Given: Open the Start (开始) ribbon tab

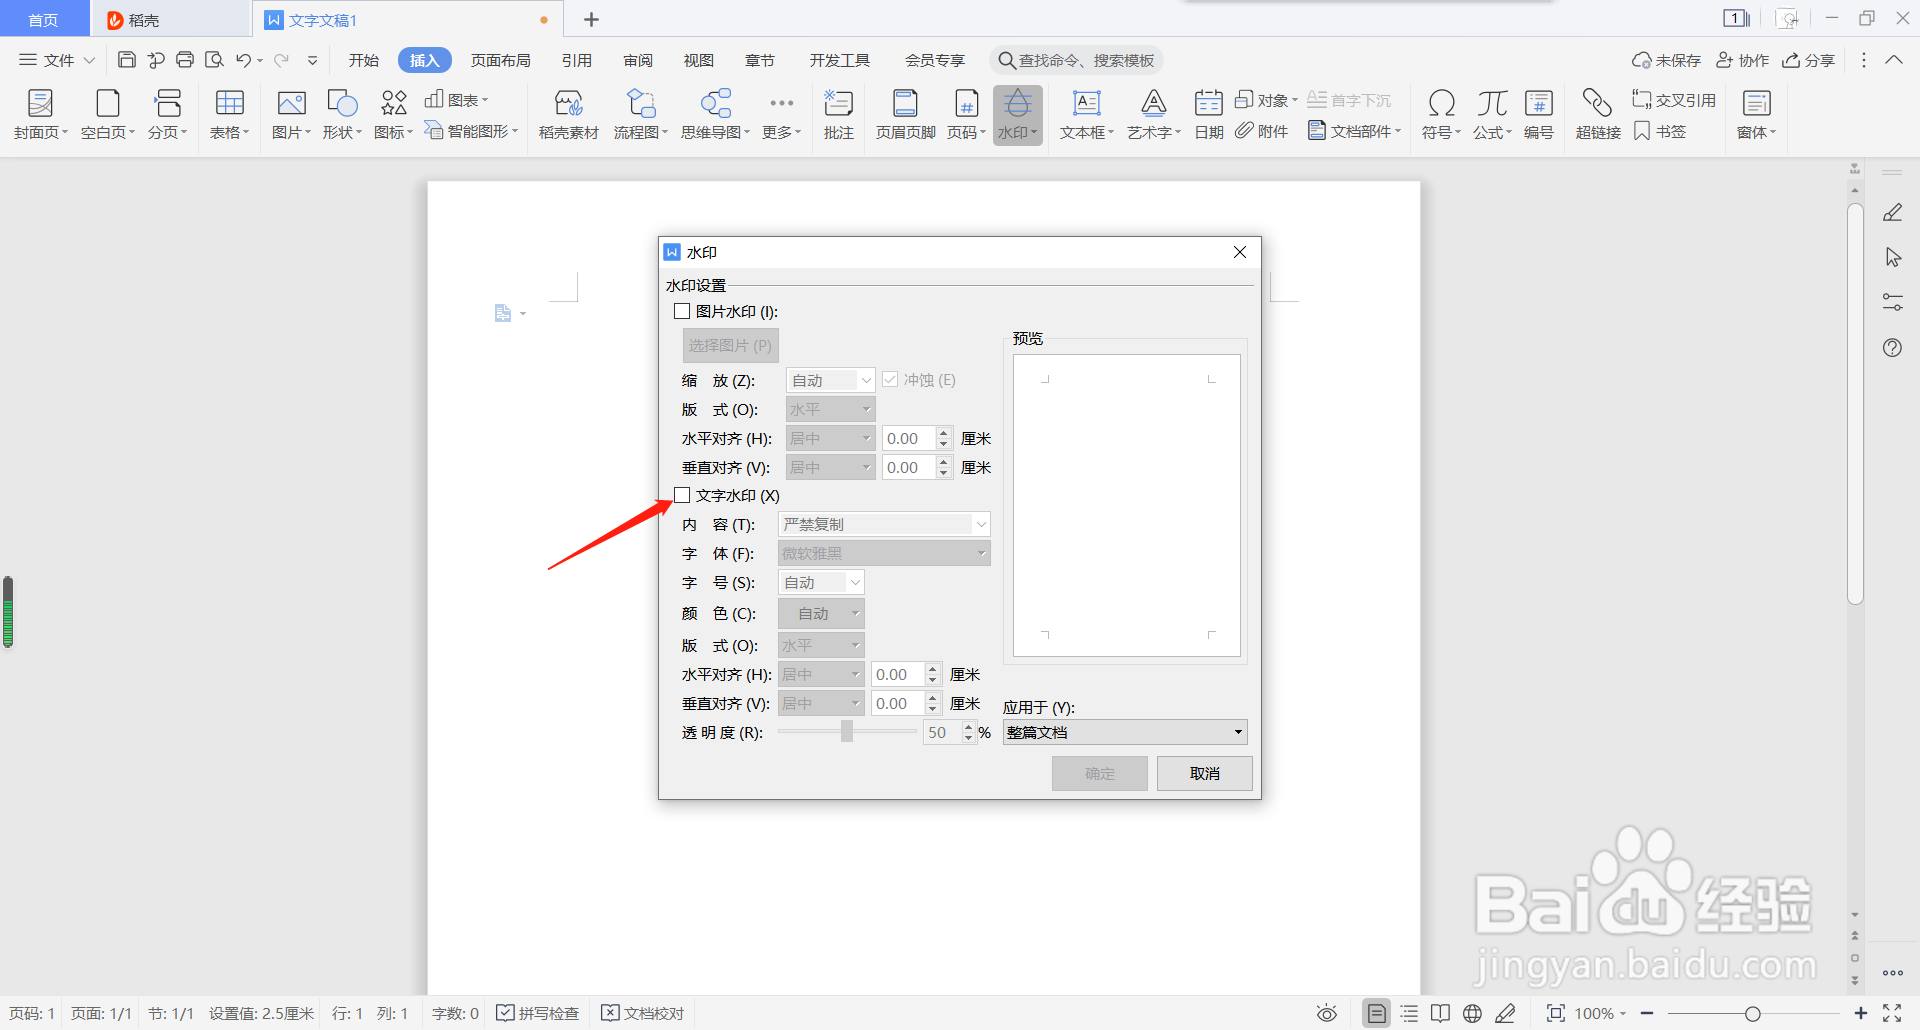Looking at the screenshot, I should (x=364, y=60).
